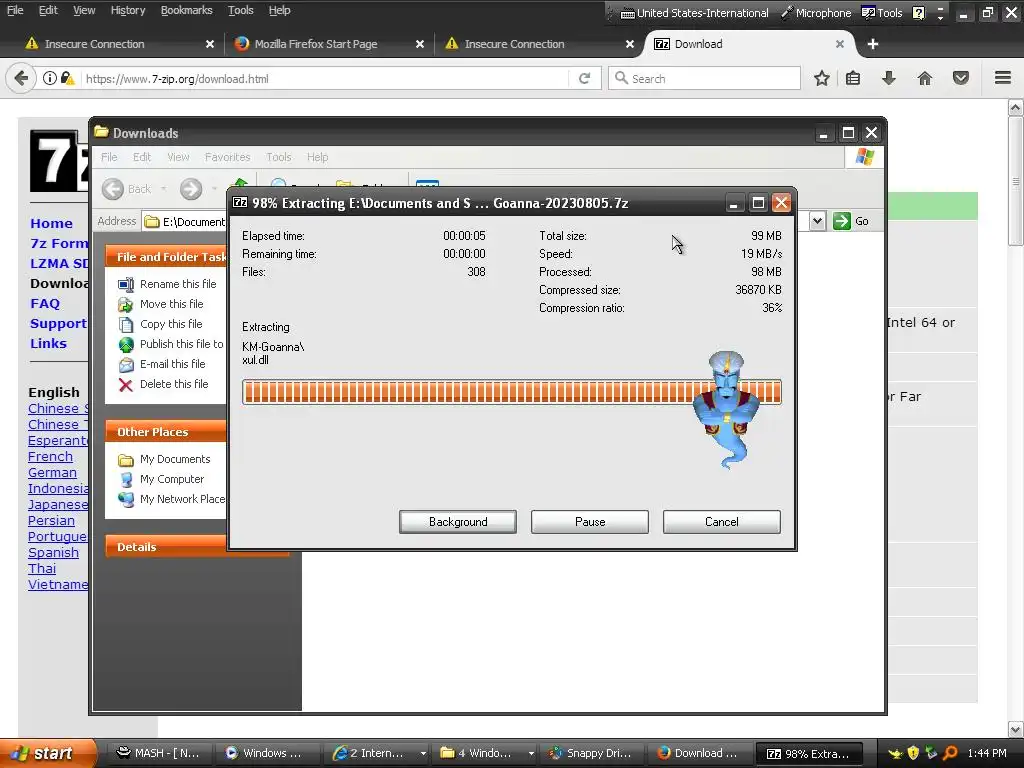
Task: Open File menu in Downloads window
Action: (x=109, y=157)
